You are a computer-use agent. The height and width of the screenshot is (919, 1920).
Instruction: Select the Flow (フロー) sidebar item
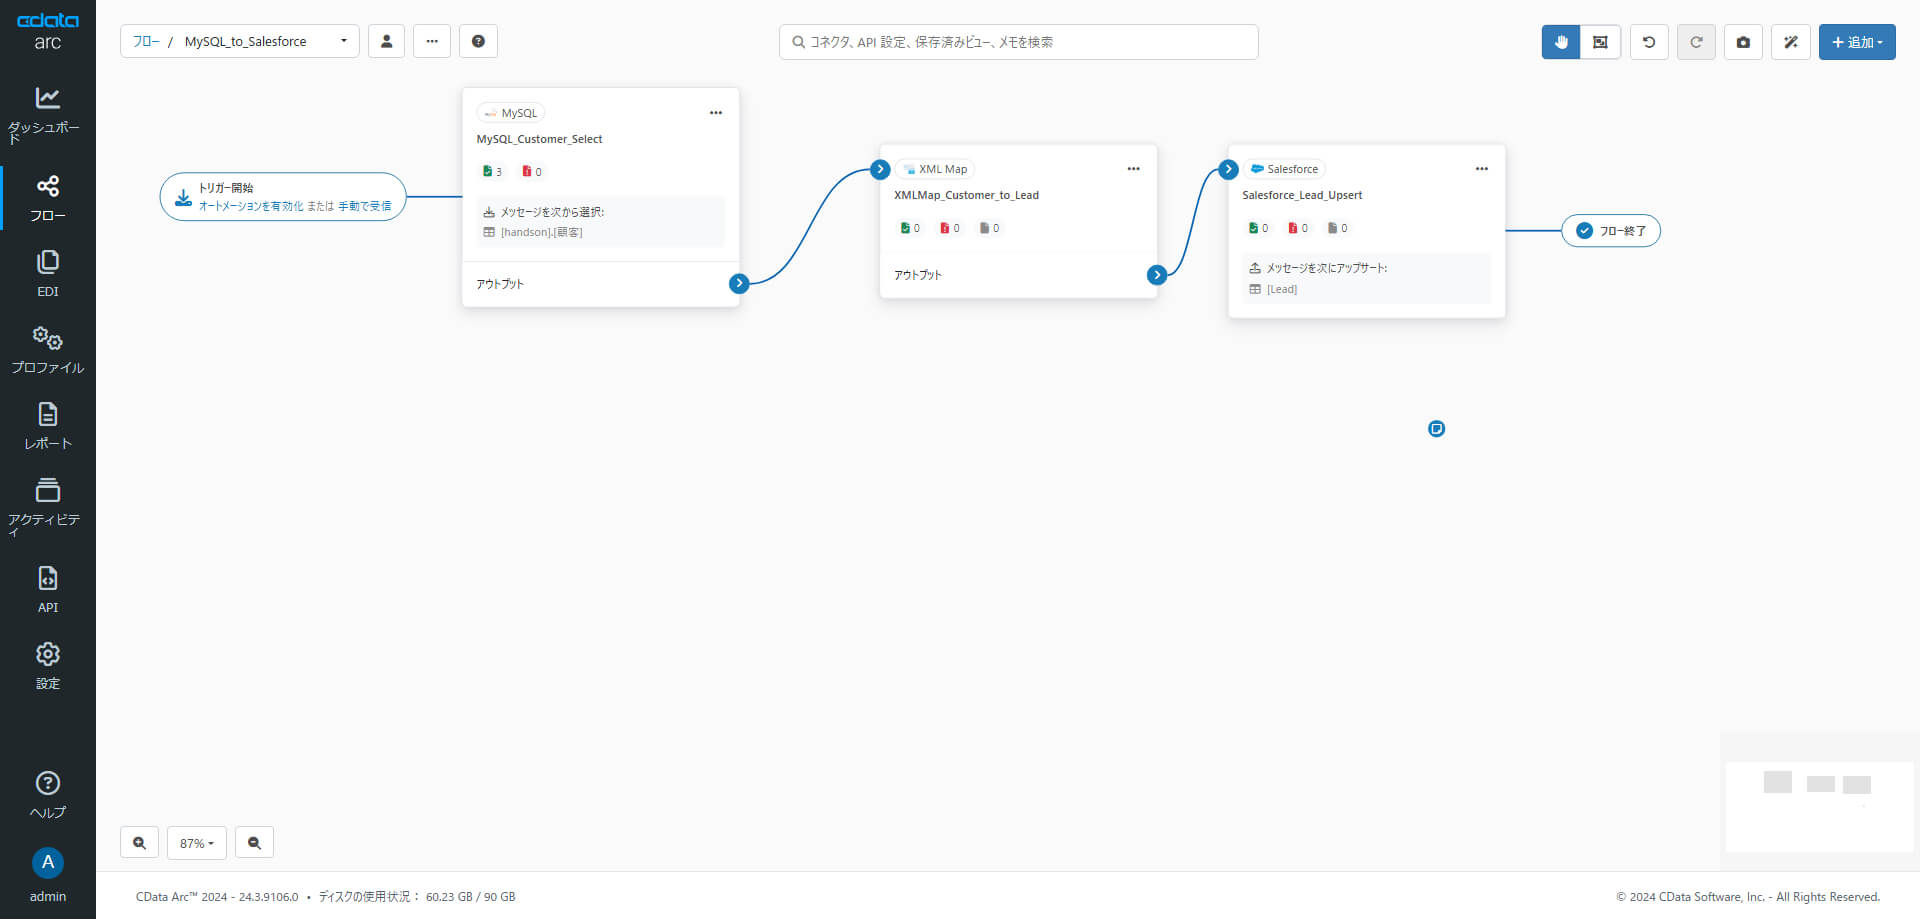pyautogui.click(x=47, y=198)
